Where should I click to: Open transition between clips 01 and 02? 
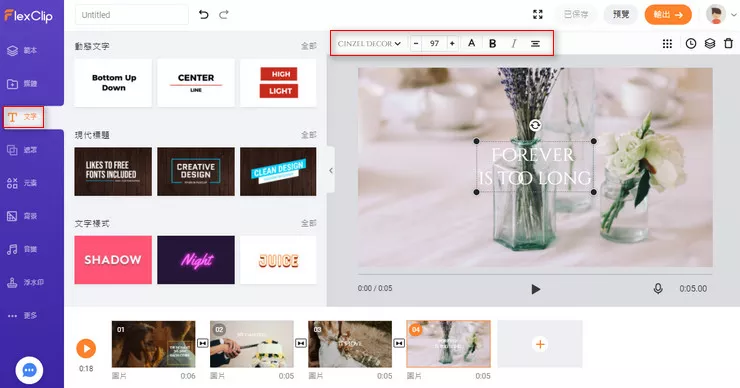click(x=202, y=343)
